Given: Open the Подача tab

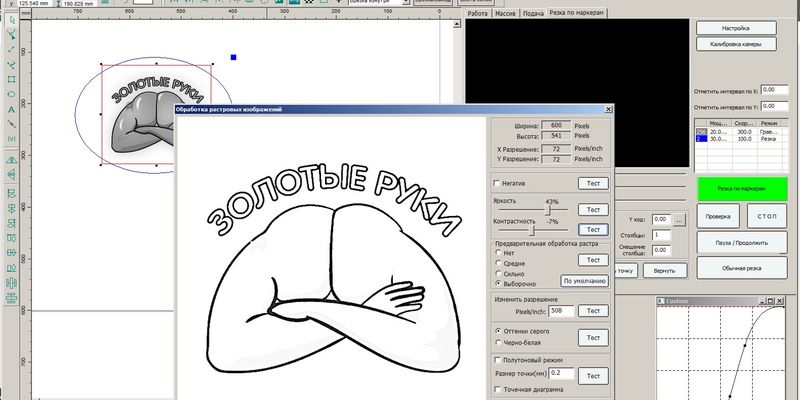Looking at the screenshot, I should 533,13.
